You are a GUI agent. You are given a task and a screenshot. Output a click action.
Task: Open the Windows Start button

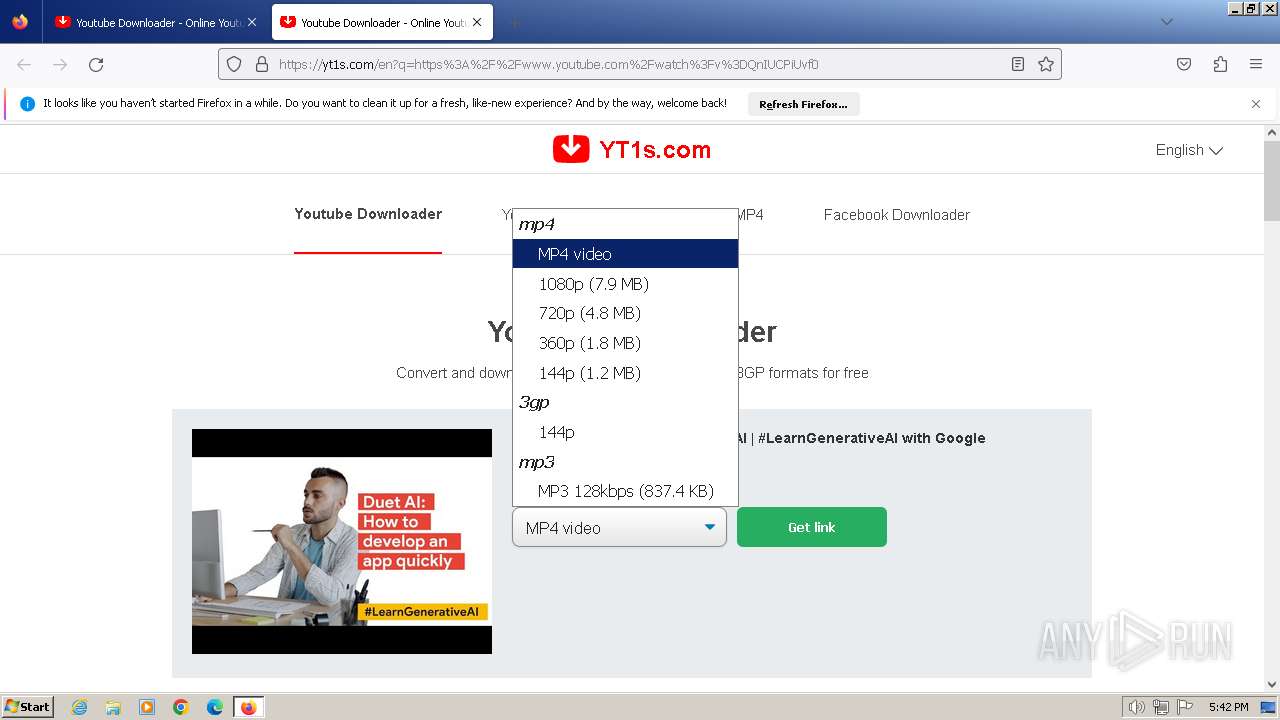(28, 707)
